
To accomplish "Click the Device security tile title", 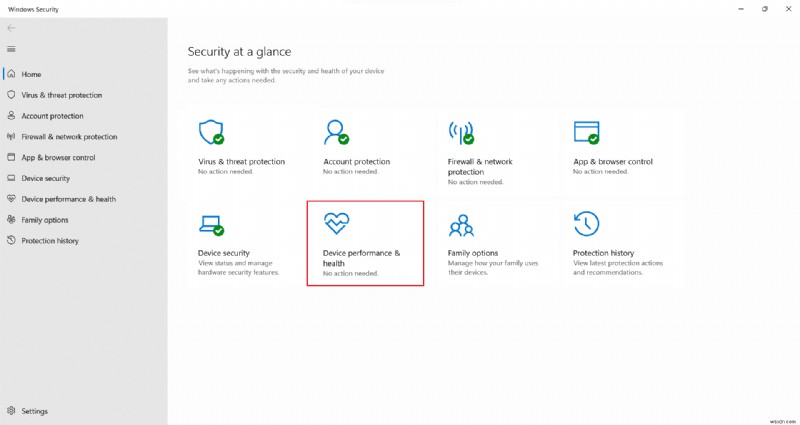I will 223,253.
